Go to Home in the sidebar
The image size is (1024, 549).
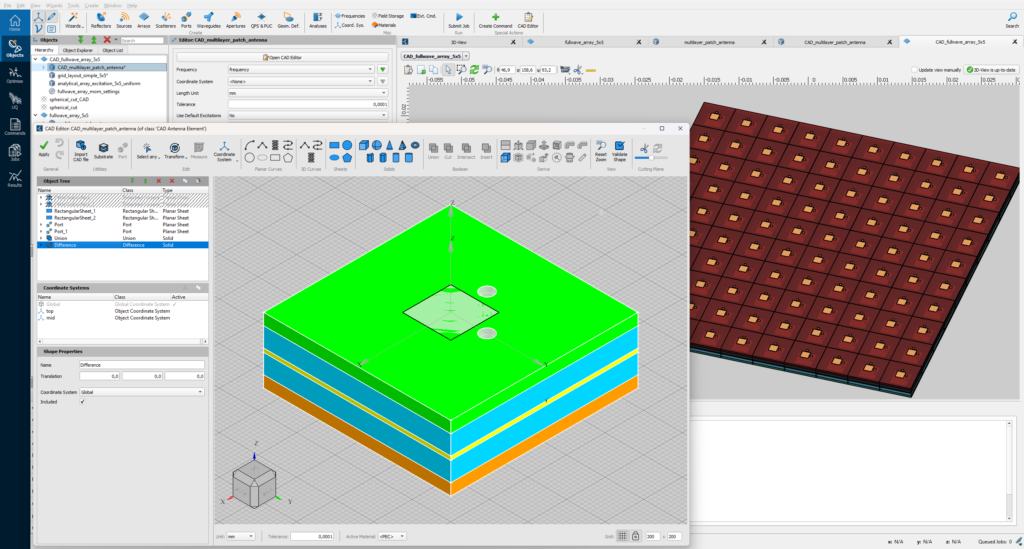(x=14, y=24)
